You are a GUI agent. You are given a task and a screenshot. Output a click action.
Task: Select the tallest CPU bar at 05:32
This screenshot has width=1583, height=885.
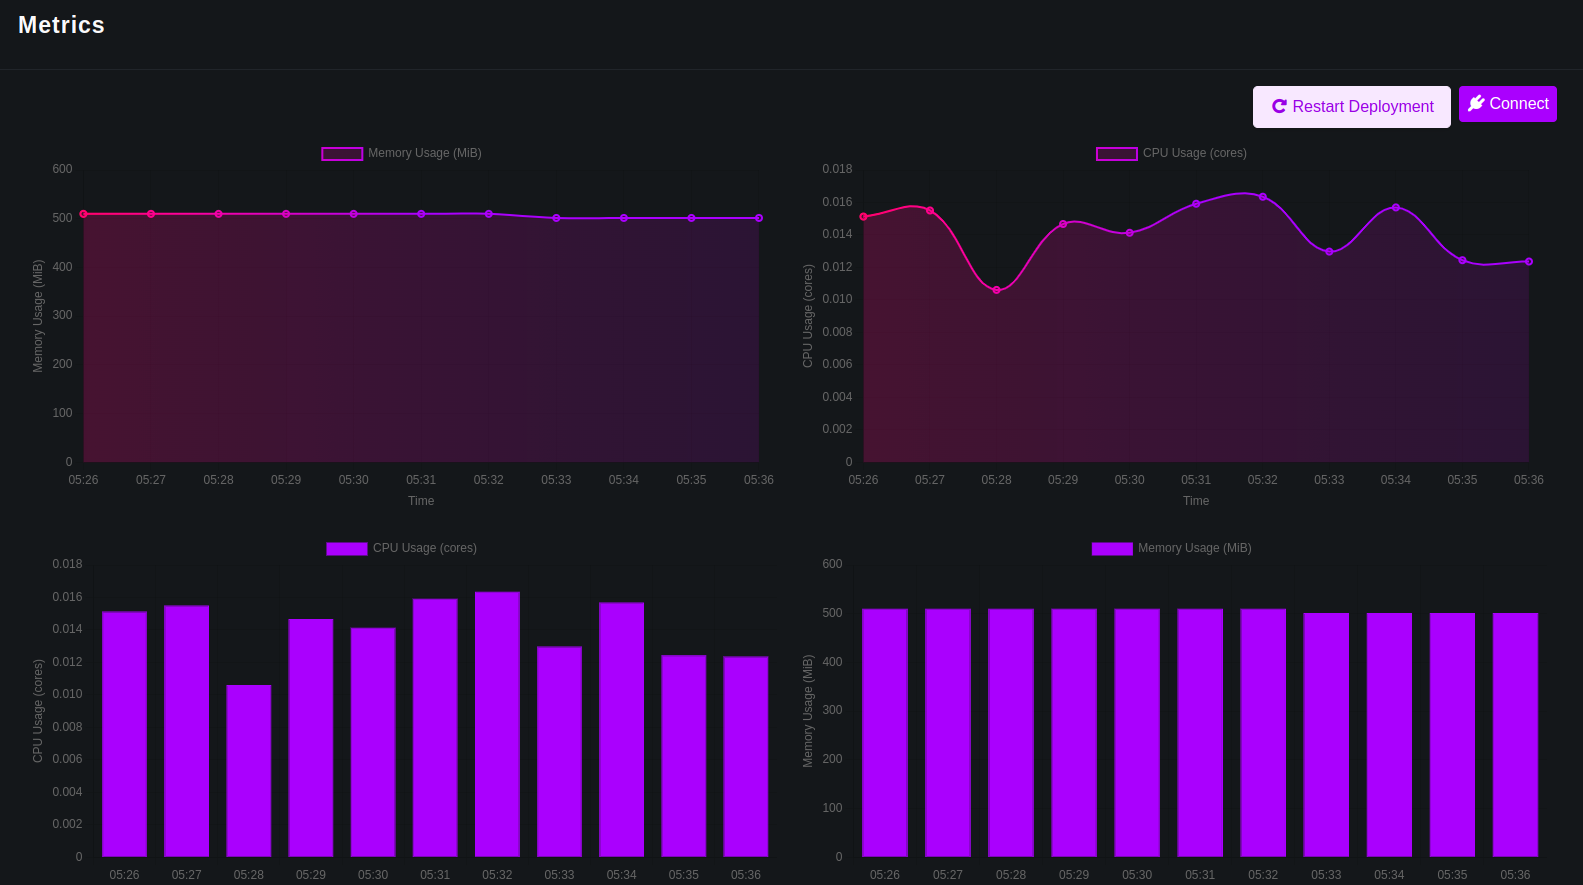pyautogui.click(x=497, y=724)
